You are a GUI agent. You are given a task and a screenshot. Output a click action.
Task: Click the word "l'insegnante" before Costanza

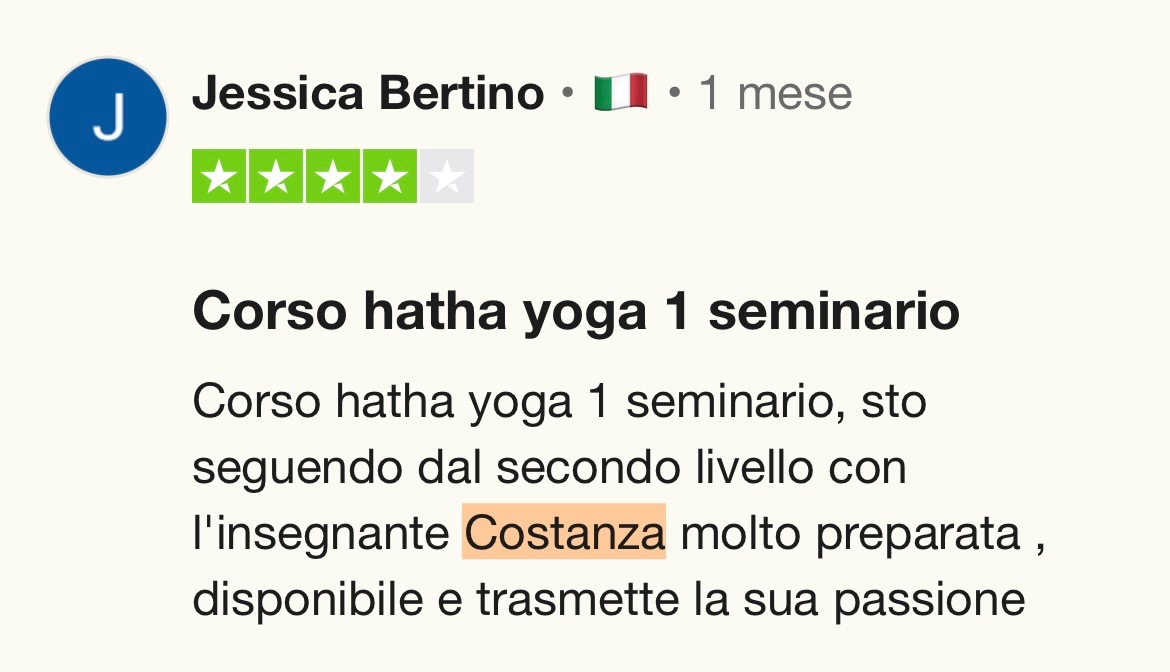[321, 534]
